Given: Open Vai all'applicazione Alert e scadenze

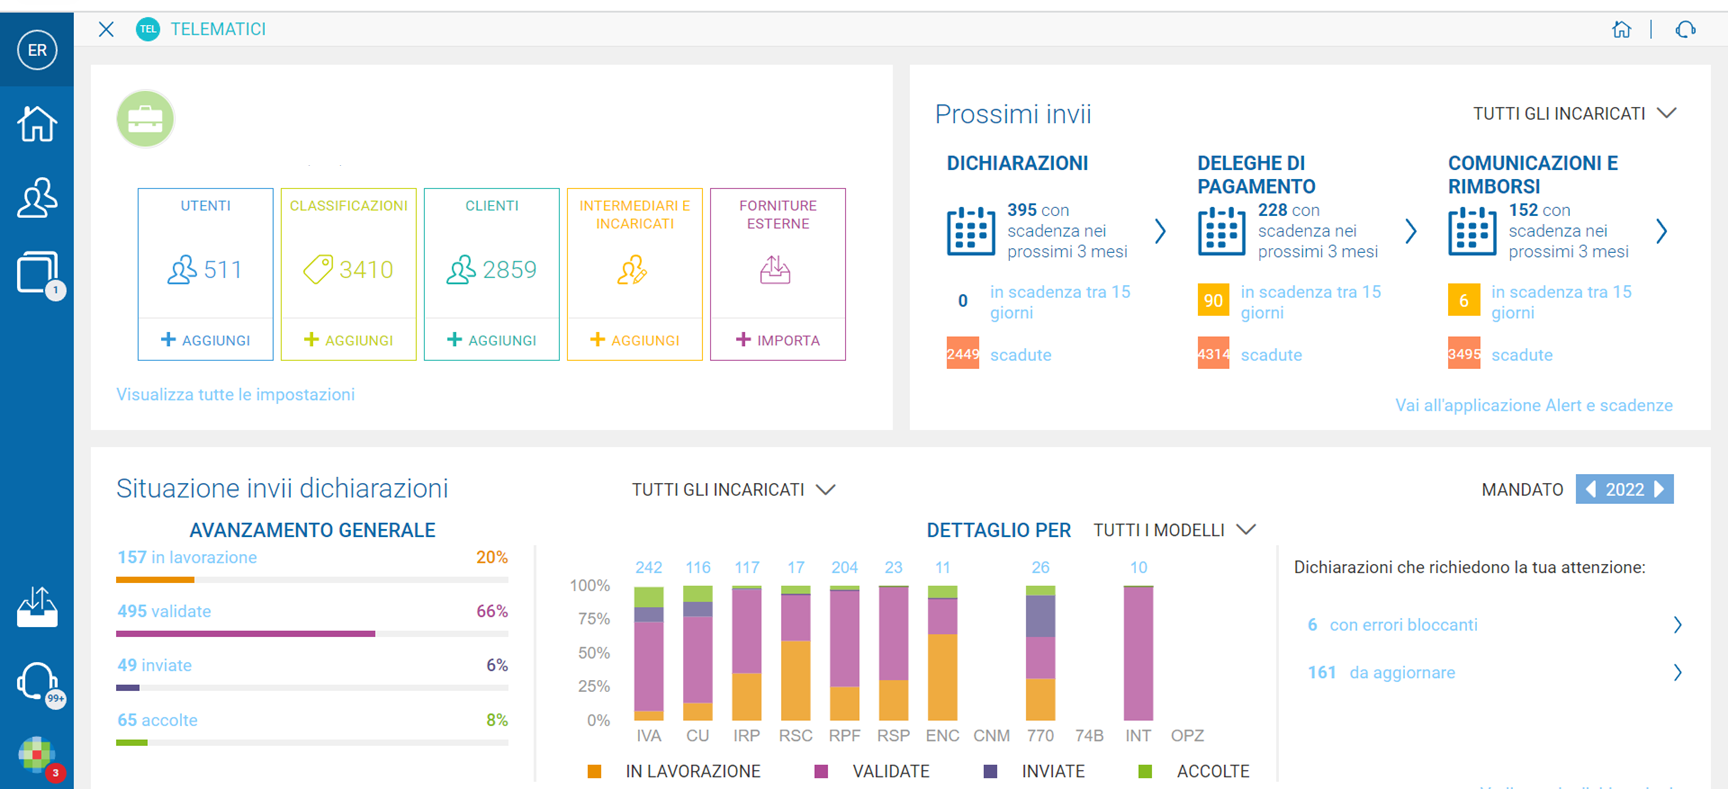Looking at the screenshot, I should (x=1534, y=405).
